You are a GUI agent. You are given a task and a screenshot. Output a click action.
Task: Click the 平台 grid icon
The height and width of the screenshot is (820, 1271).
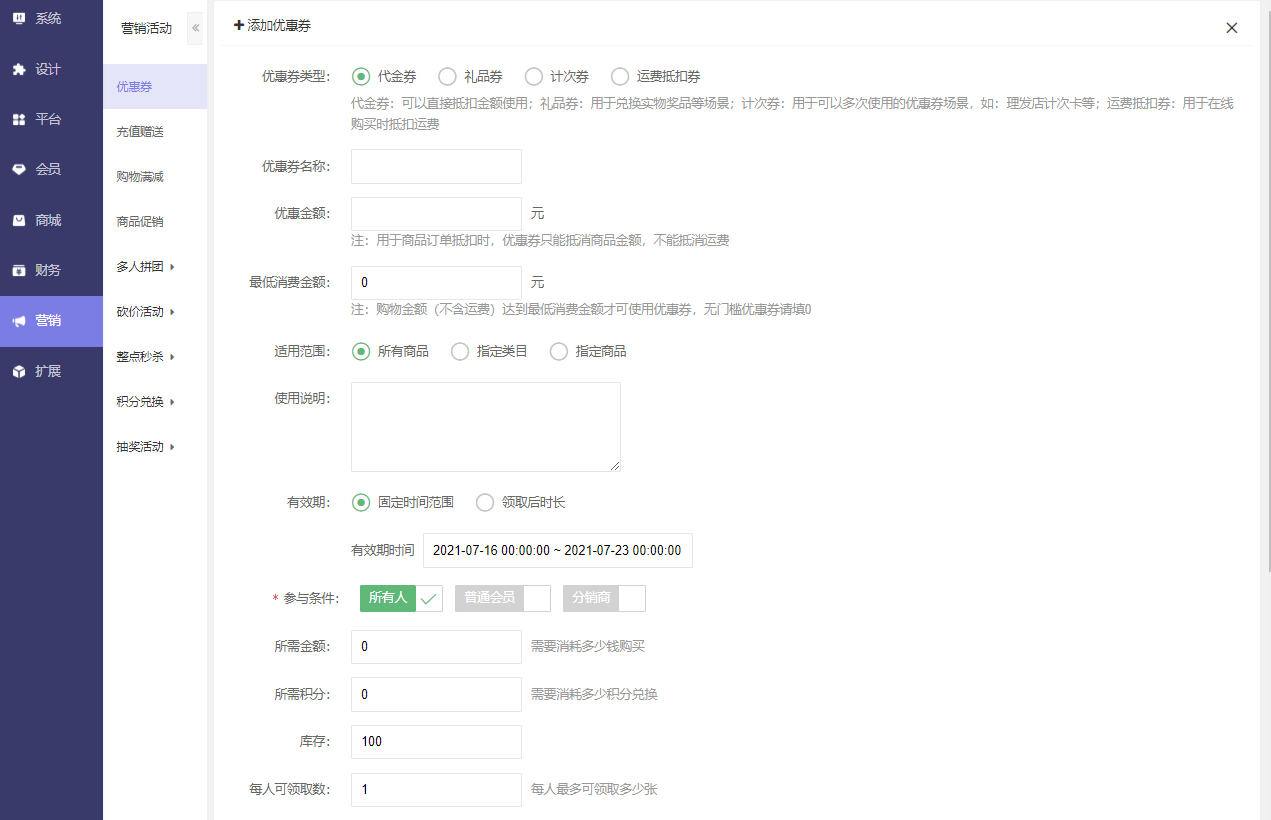(x=18, y=119)
